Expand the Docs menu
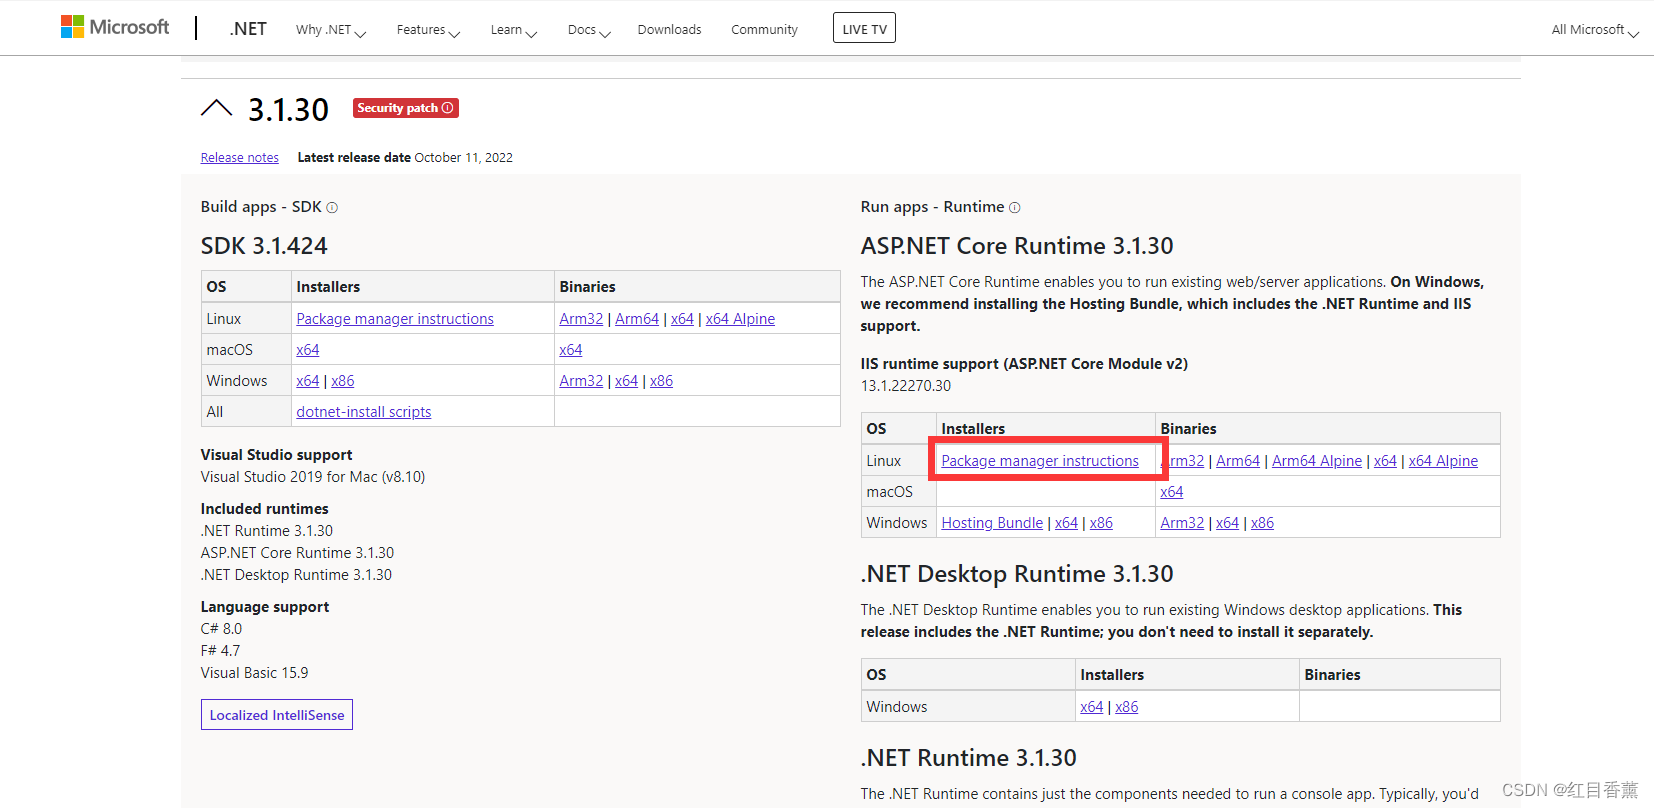This screenshot has width=1654, height=808. pos(589,30)
